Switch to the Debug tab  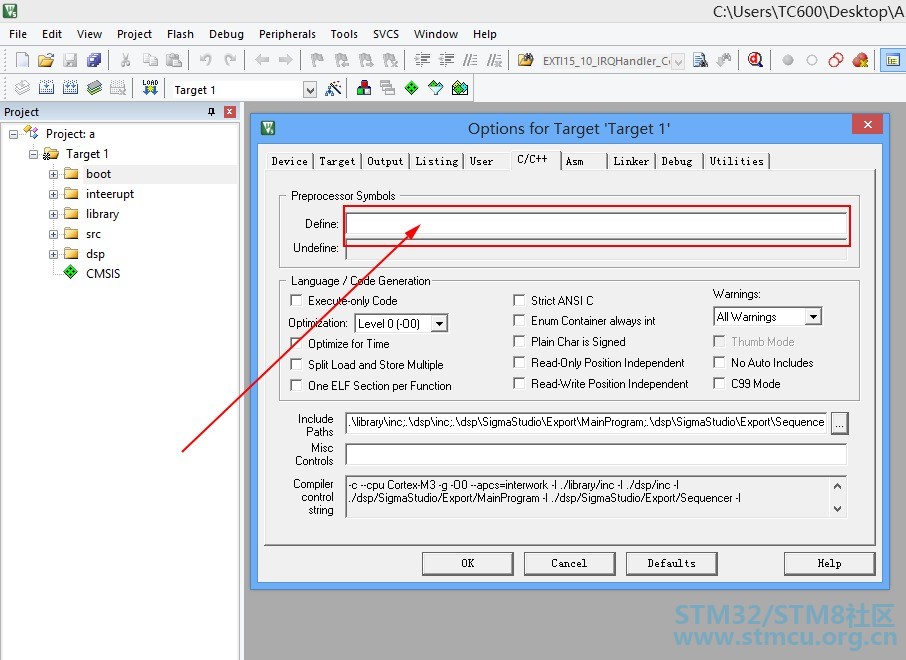coord(677,161)
